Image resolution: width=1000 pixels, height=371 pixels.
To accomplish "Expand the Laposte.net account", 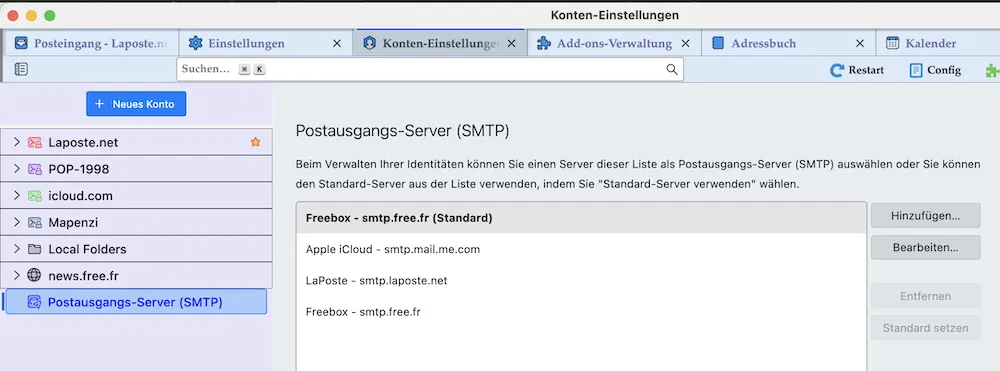I will (x=17, y=142).
